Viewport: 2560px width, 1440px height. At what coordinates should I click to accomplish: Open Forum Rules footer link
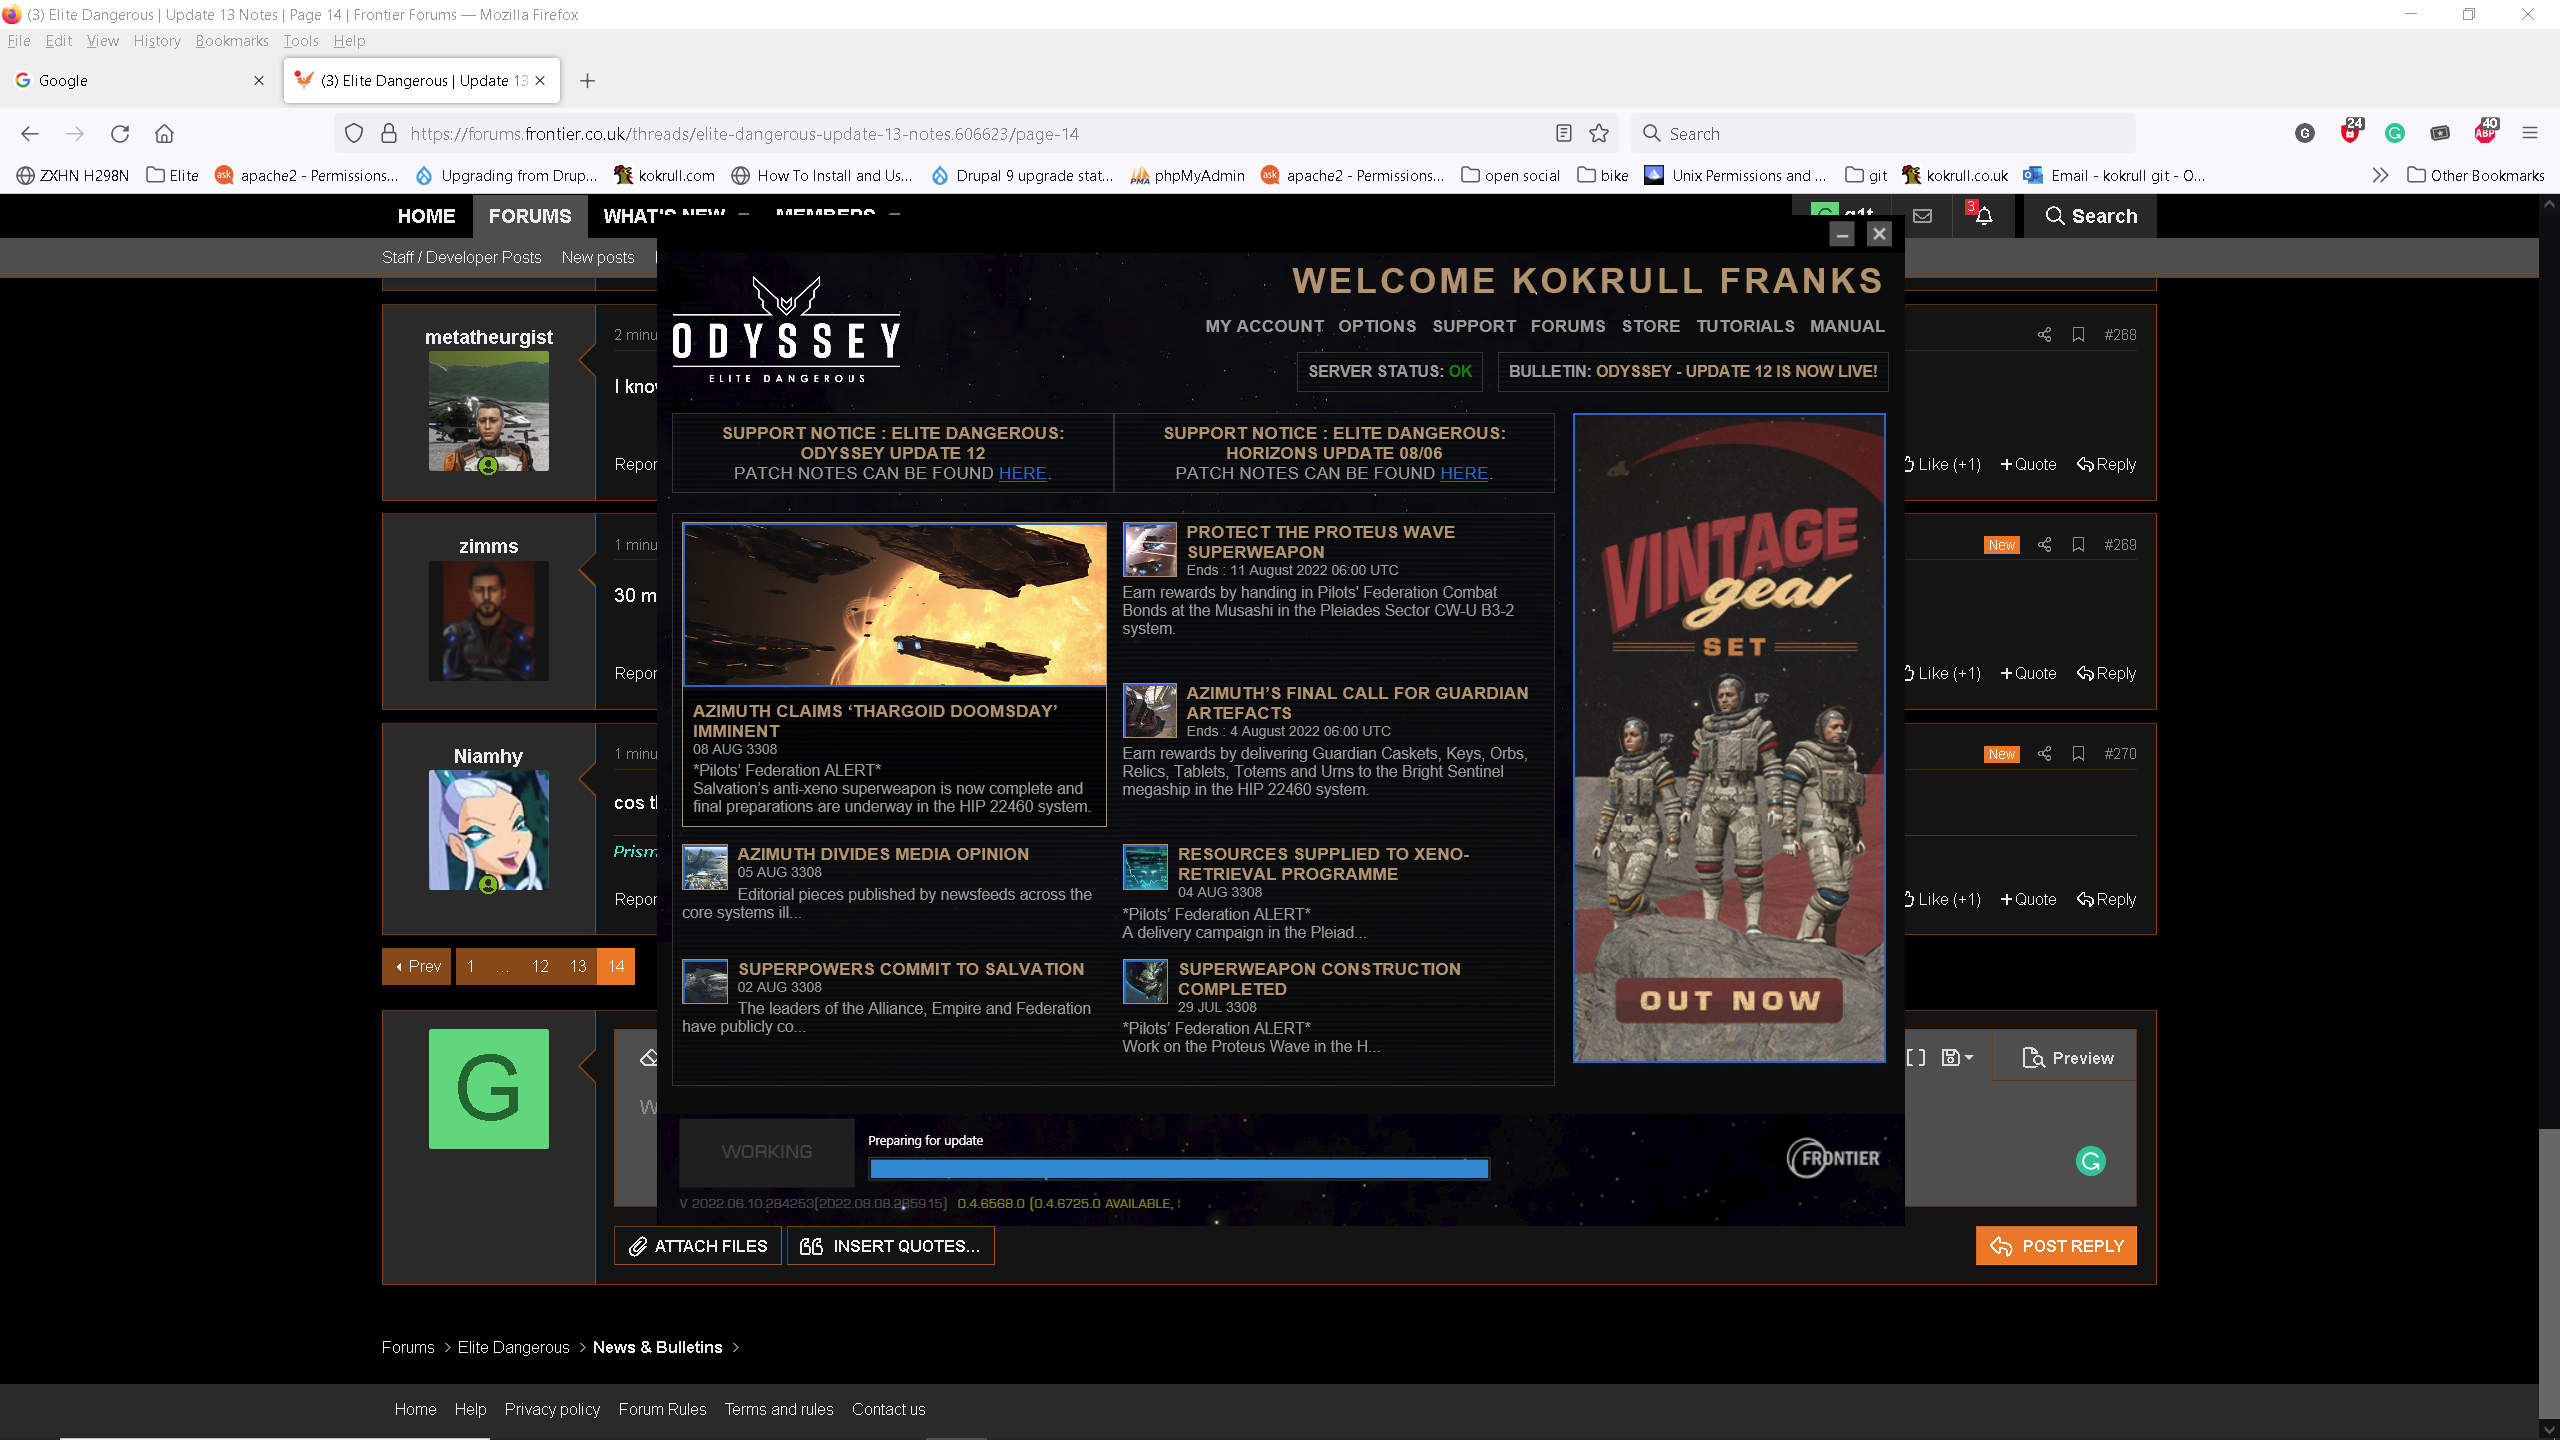pos(662,1410)
